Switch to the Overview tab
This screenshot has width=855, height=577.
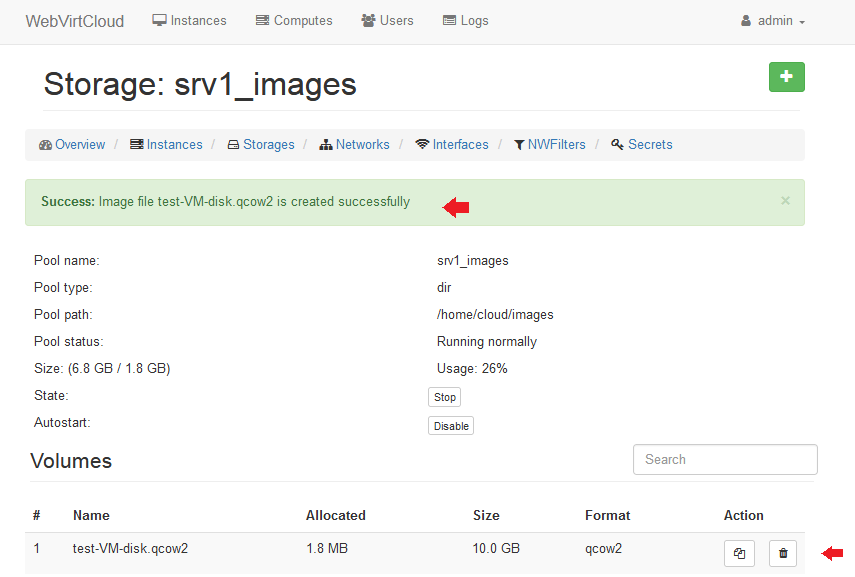click(72, 145)
